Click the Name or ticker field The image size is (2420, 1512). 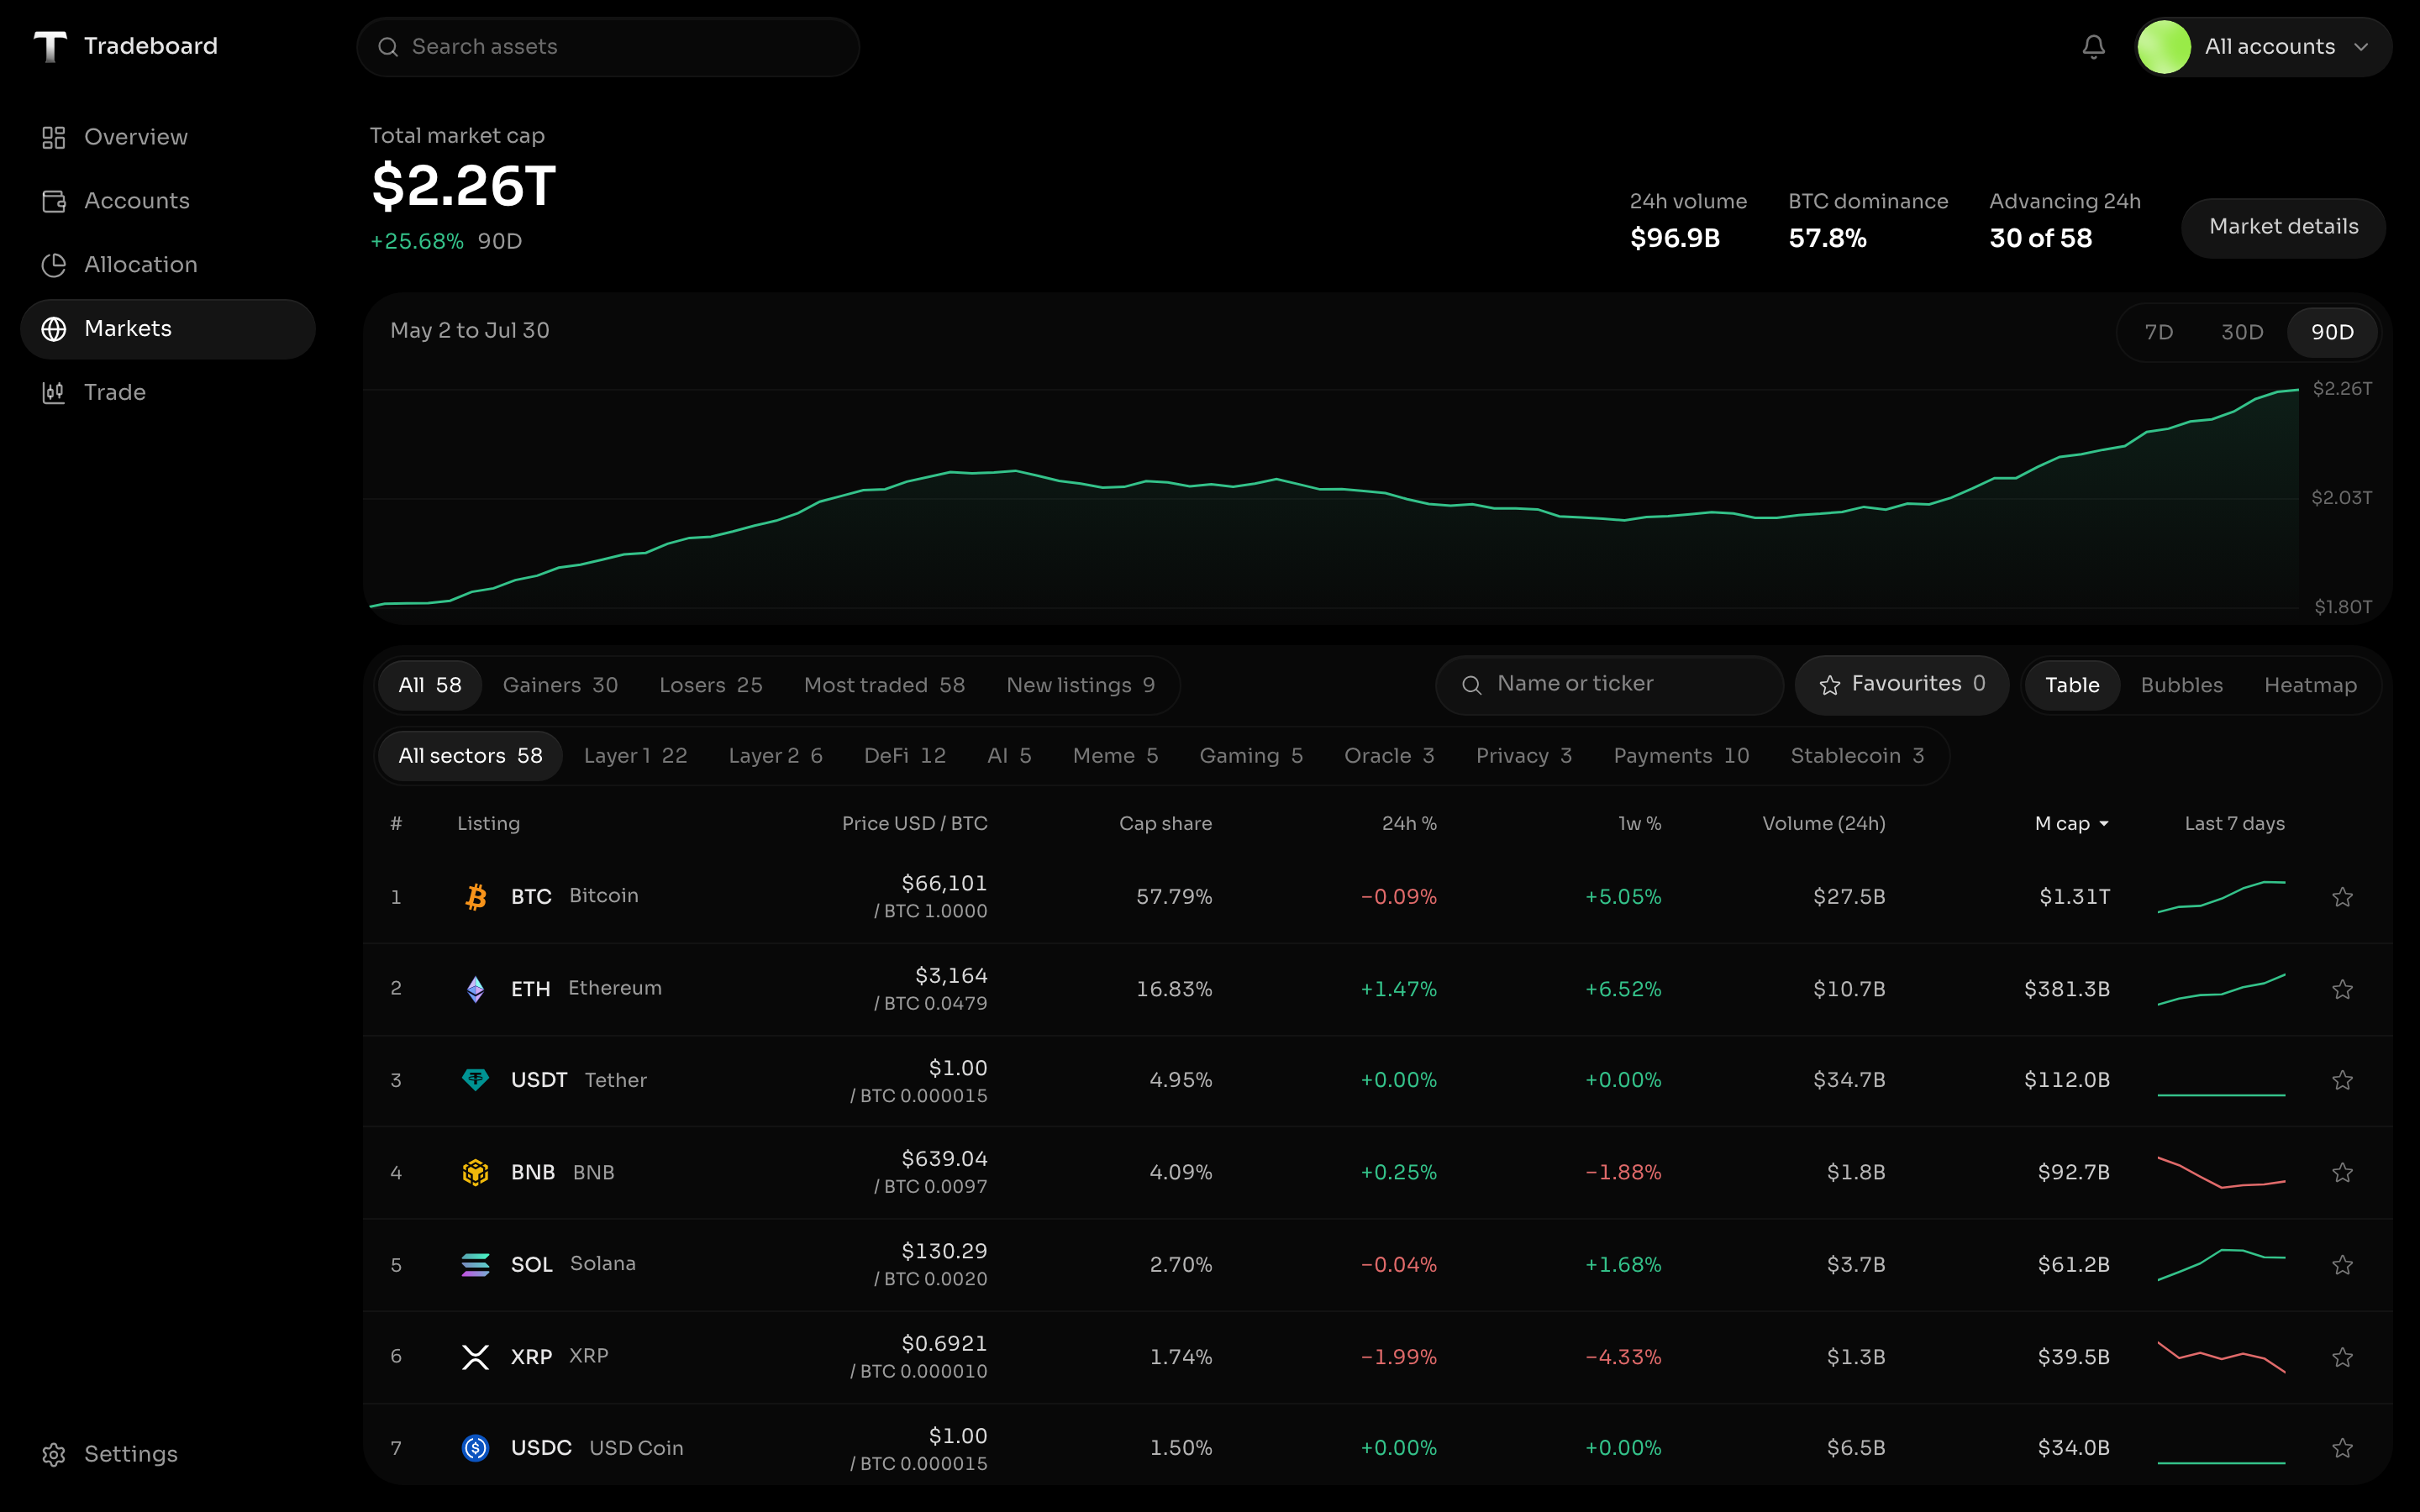[x=1609, y=685]
